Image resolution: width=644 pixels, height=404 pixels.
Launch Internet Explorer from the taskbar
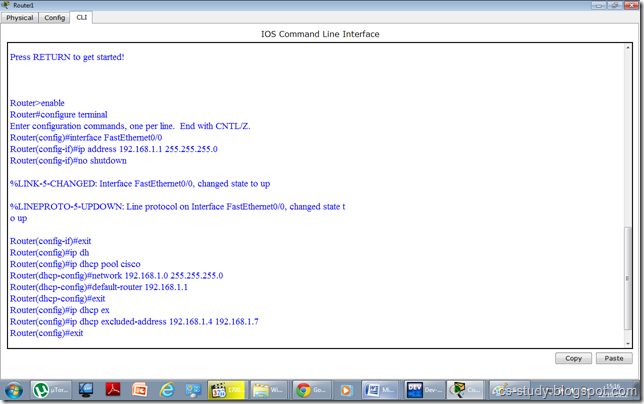pyautogui.click(x=167, y=390)
